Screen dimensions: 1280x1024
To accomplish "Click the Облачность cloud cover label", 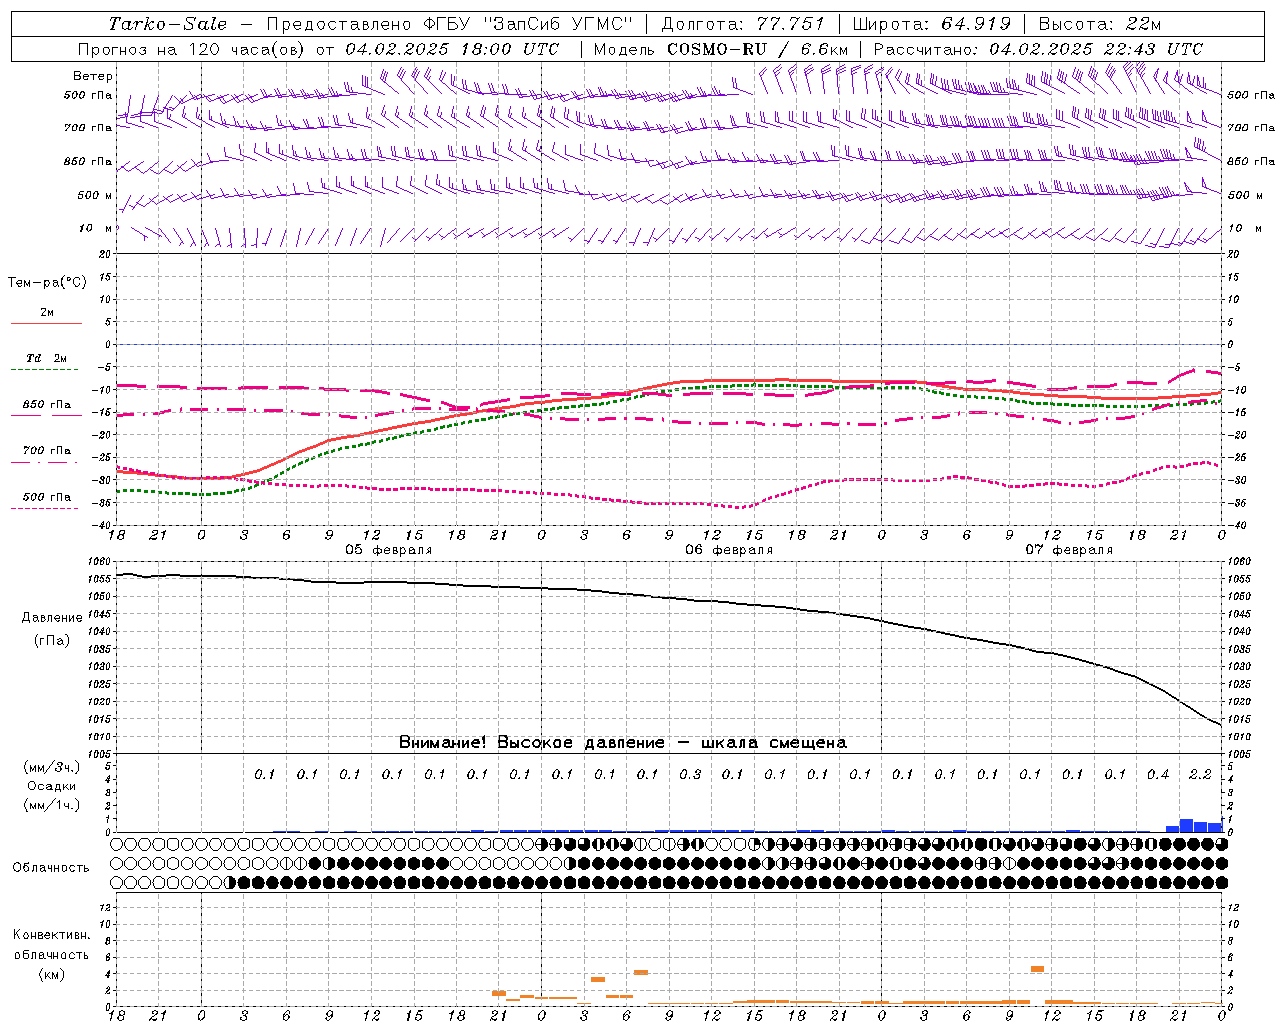I will tap(51, 868).
